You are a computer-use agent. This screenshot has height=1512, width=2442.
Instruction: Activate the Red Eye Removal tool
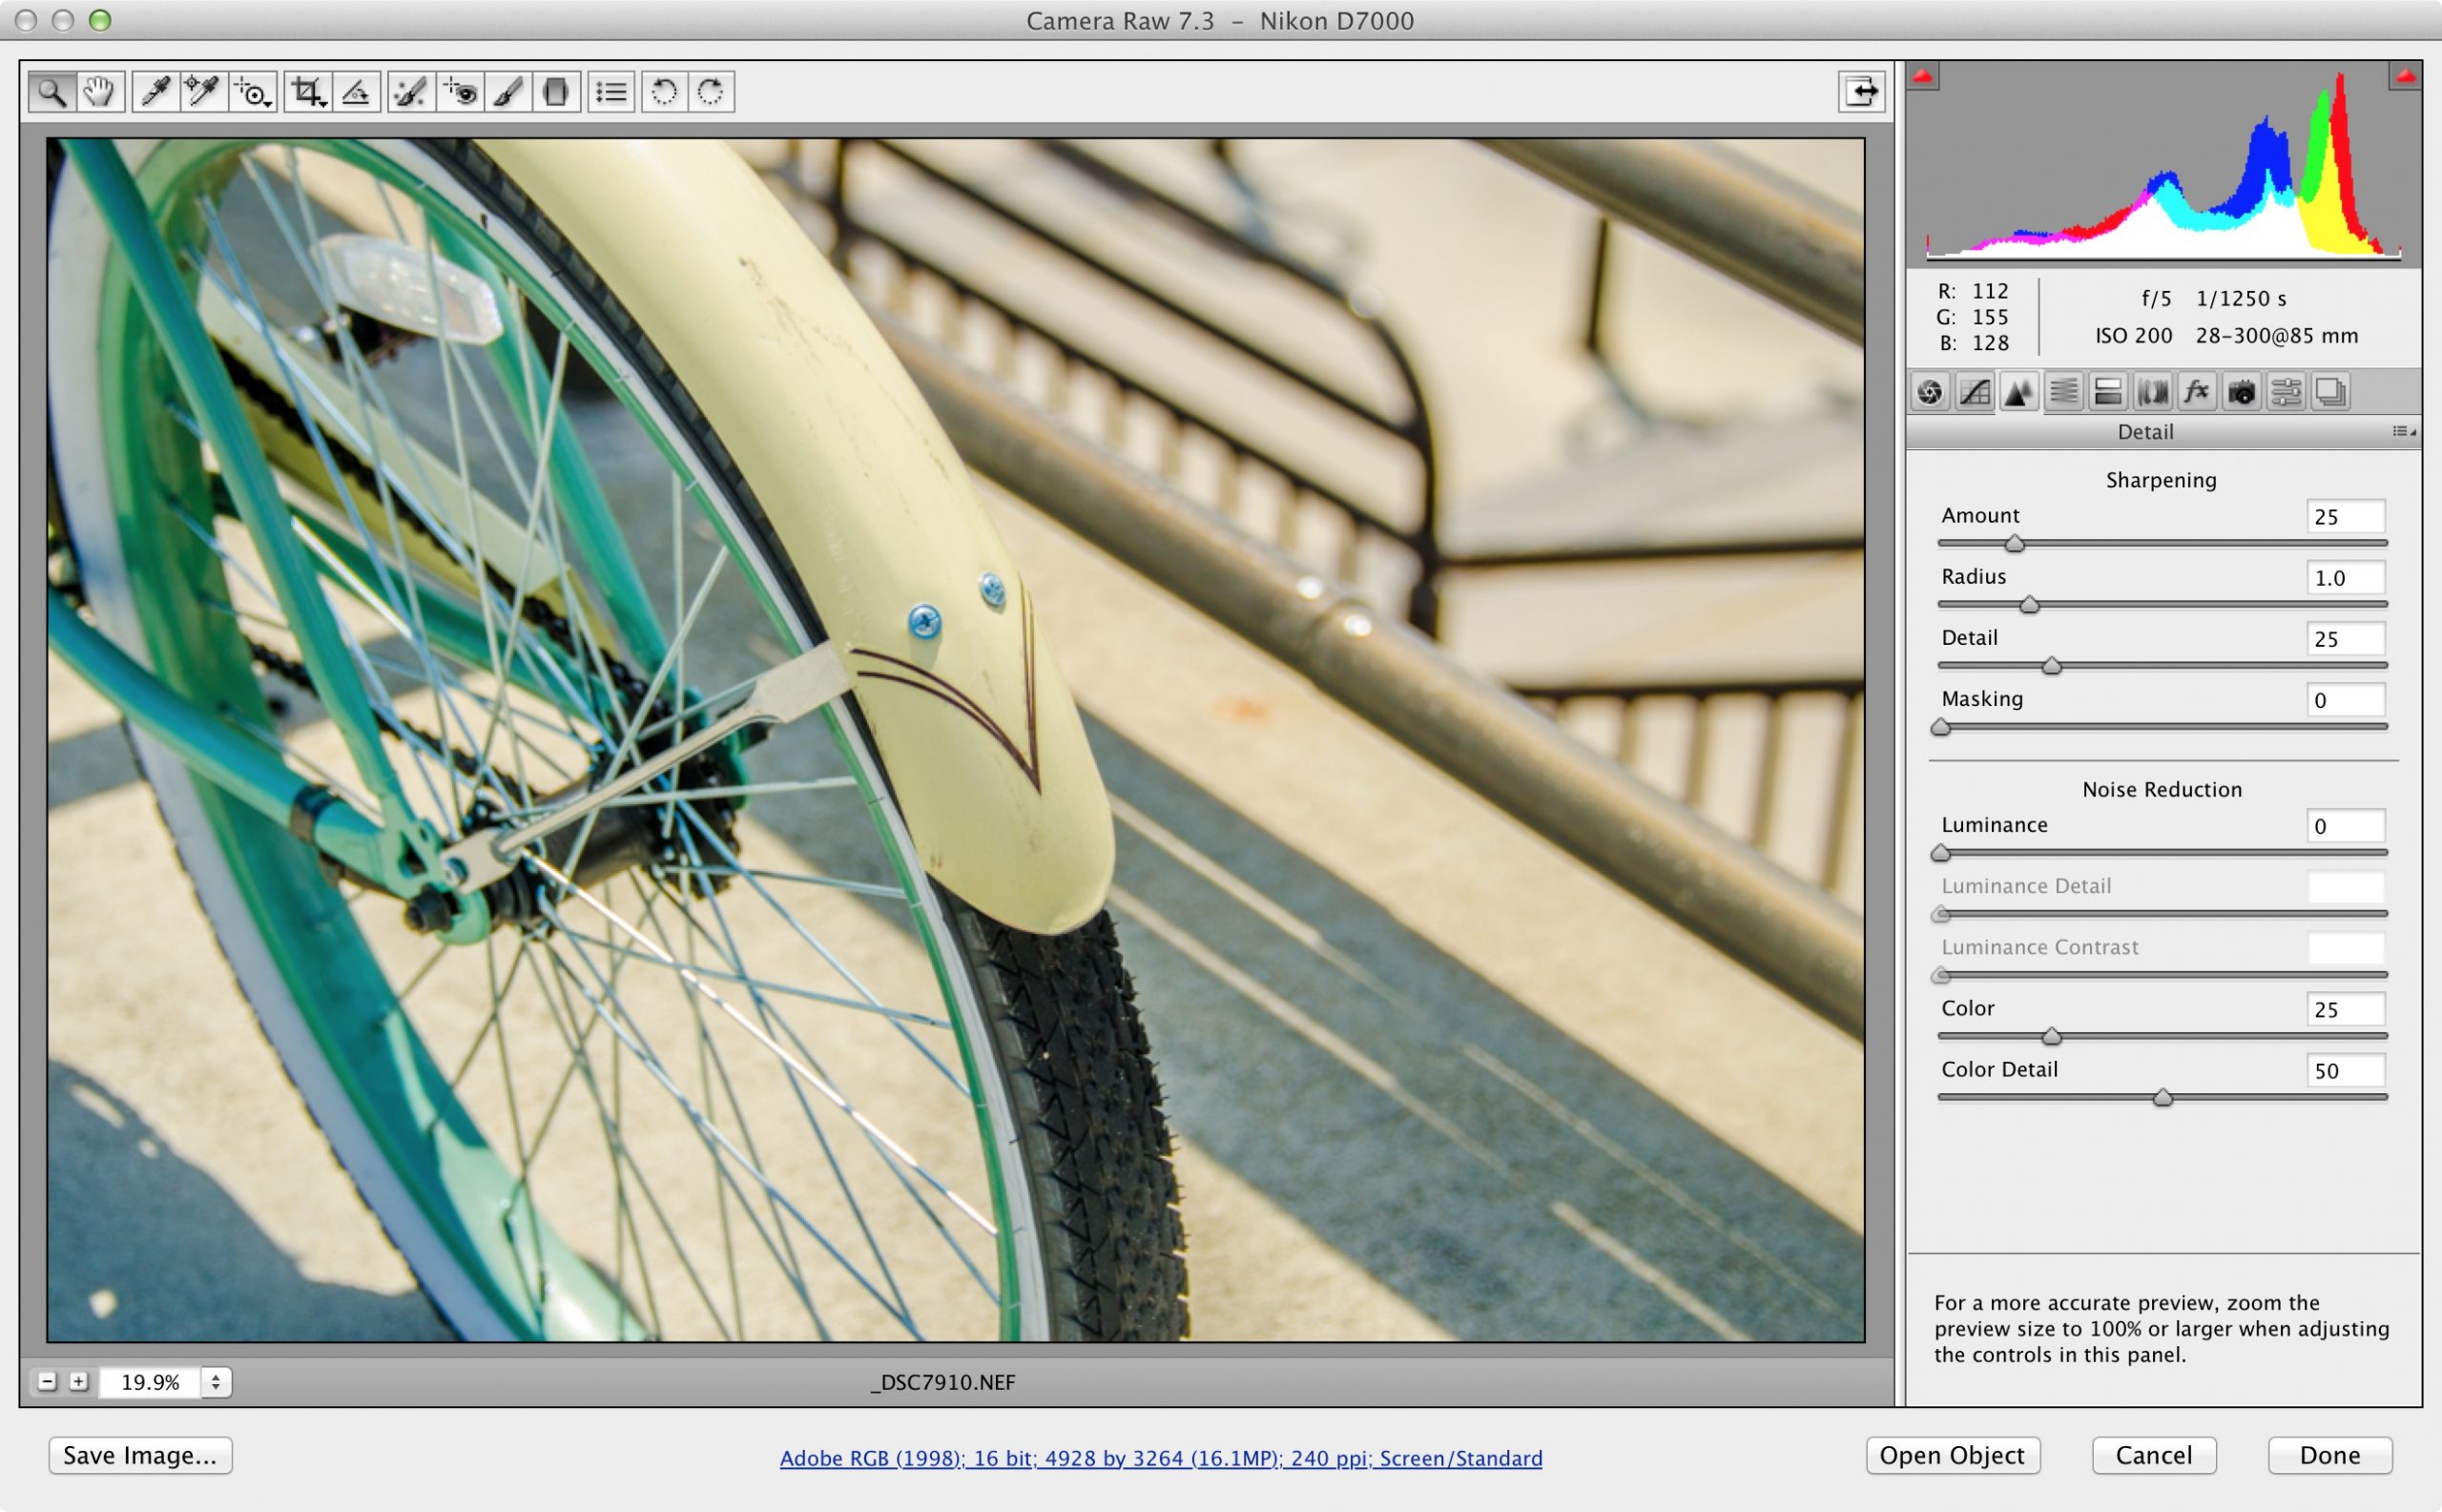(x=461, y=92)
